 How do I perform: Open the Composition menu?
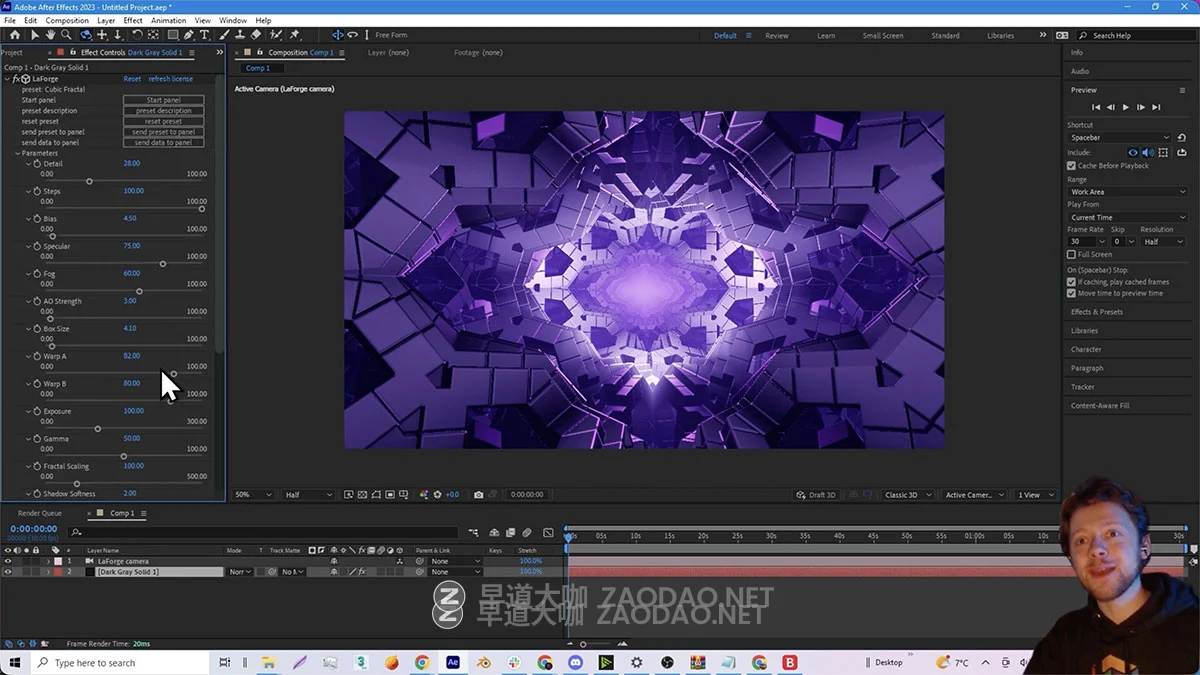67,19
